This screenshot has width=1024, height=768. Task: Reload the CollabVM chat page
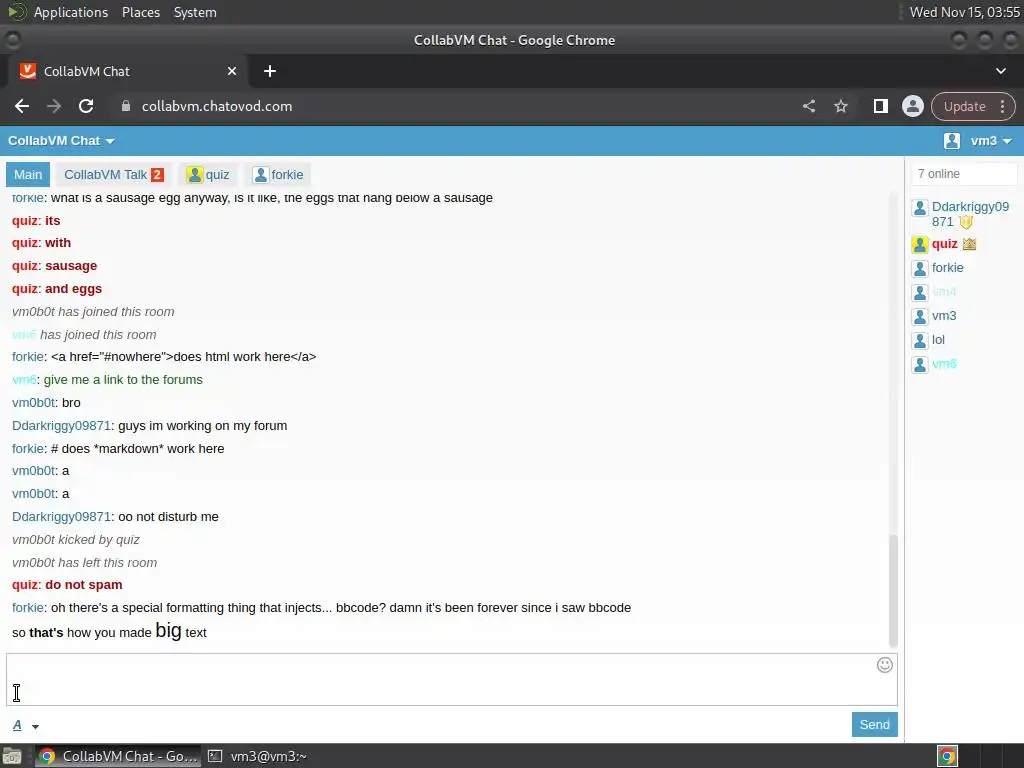86,106
